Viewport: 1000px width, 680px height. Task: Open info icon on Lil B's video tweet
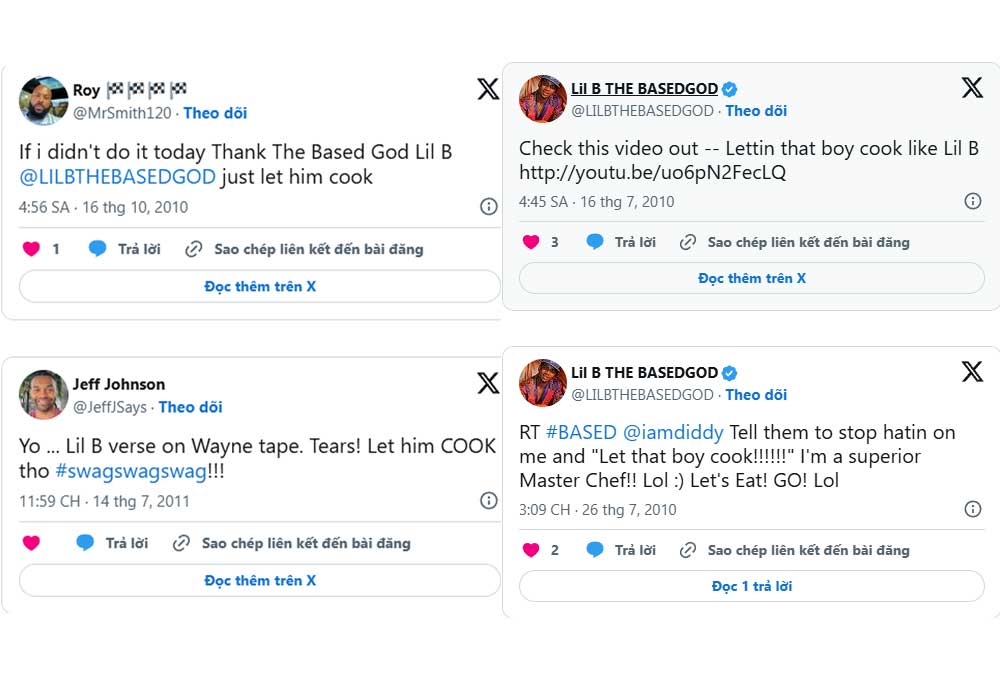pos(973,202)
